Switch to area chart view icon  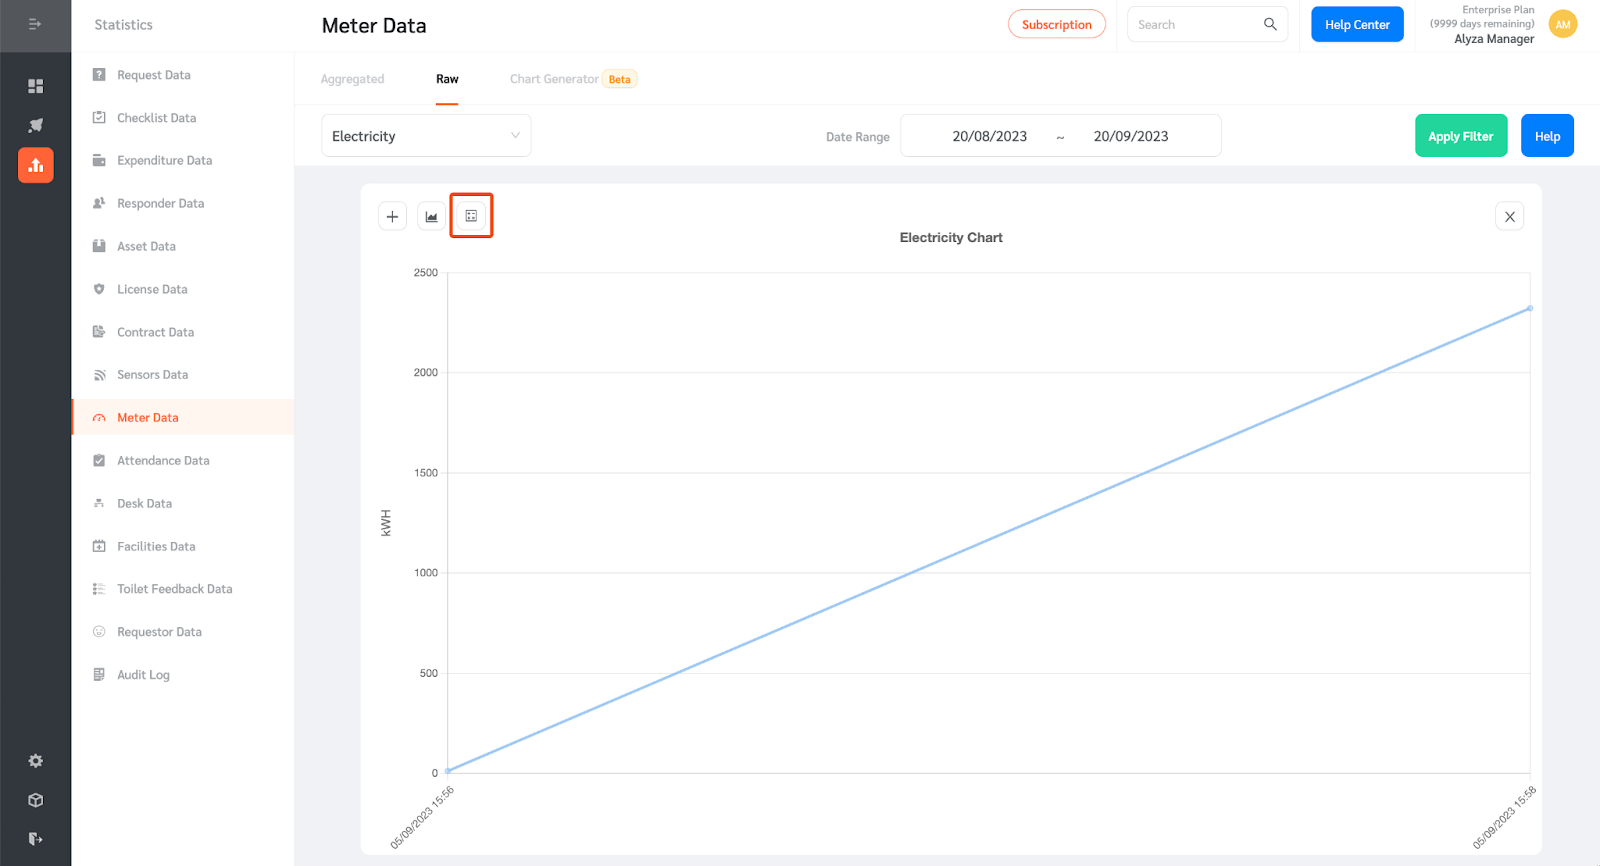click(432, 216)
